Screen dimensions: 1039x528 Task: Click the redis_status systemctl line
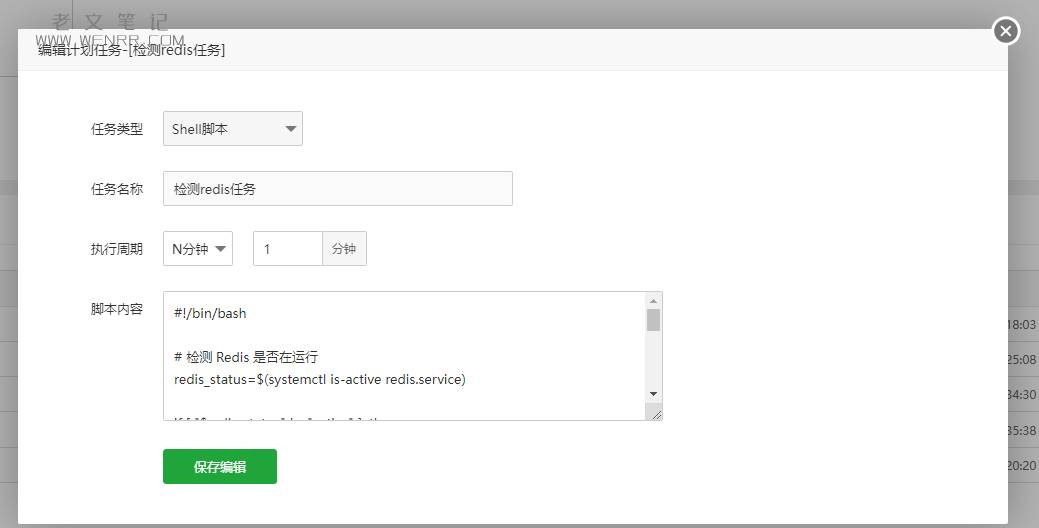(x=320, y=380)
